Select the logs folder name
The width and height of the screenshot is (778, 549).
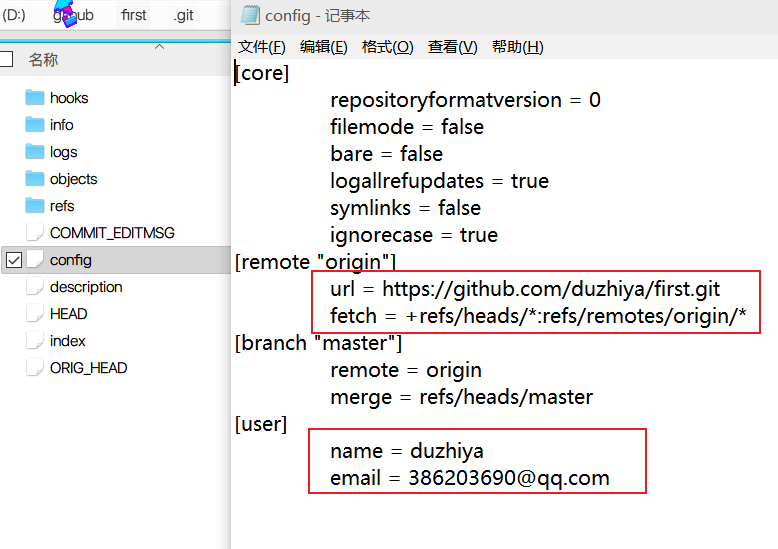(64, 152)
